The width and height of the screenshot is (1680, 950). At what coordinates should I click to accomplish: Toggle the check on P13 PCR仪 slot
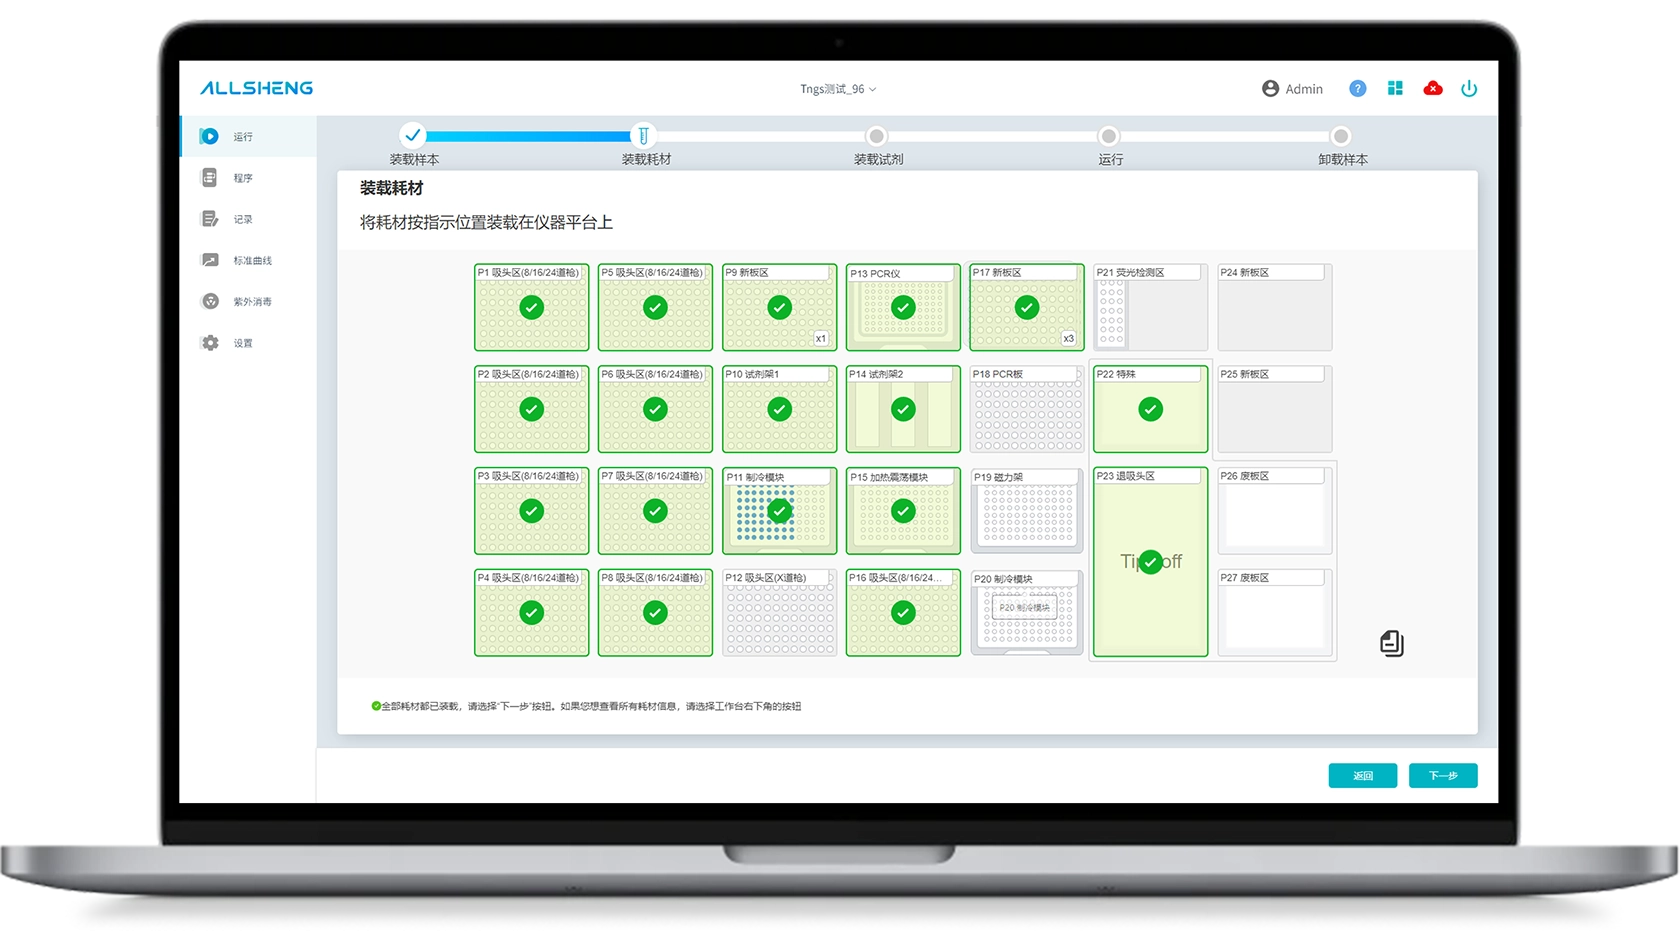pyautogui.click(x=903, y=308)
